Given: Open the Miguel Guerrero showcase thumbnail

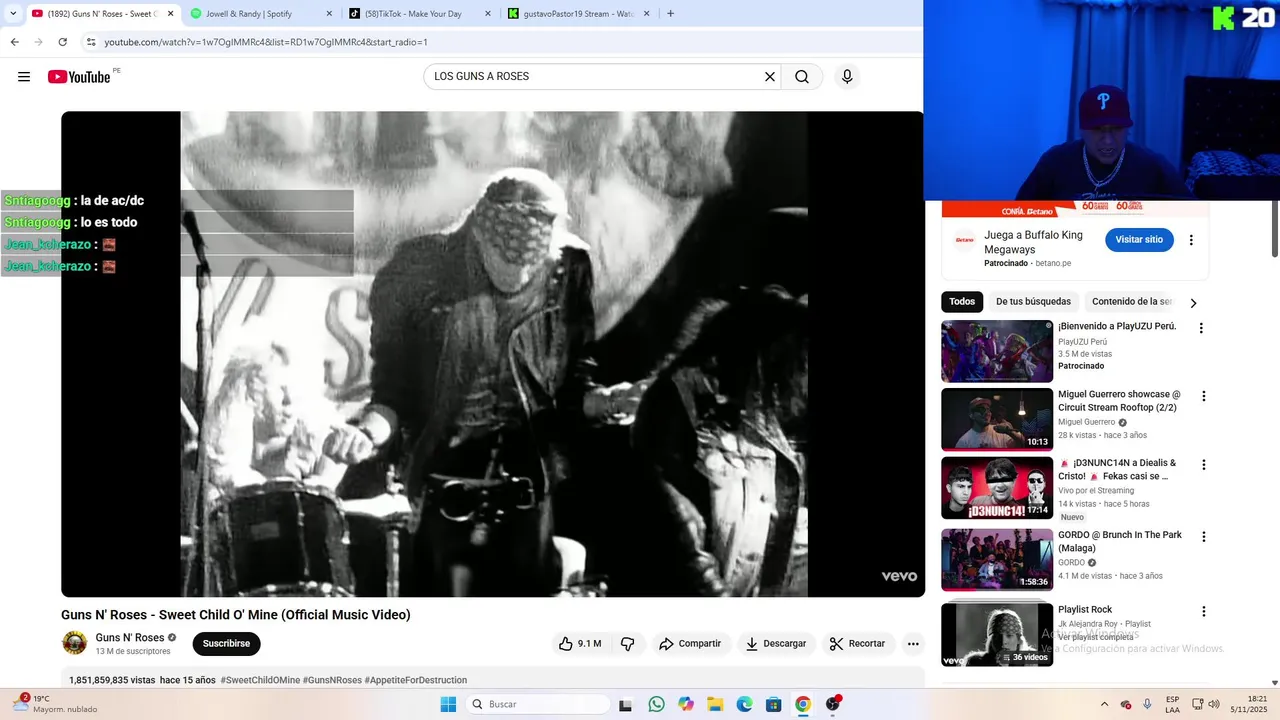Looking at the screenshot, I should (x=997, y=419).
